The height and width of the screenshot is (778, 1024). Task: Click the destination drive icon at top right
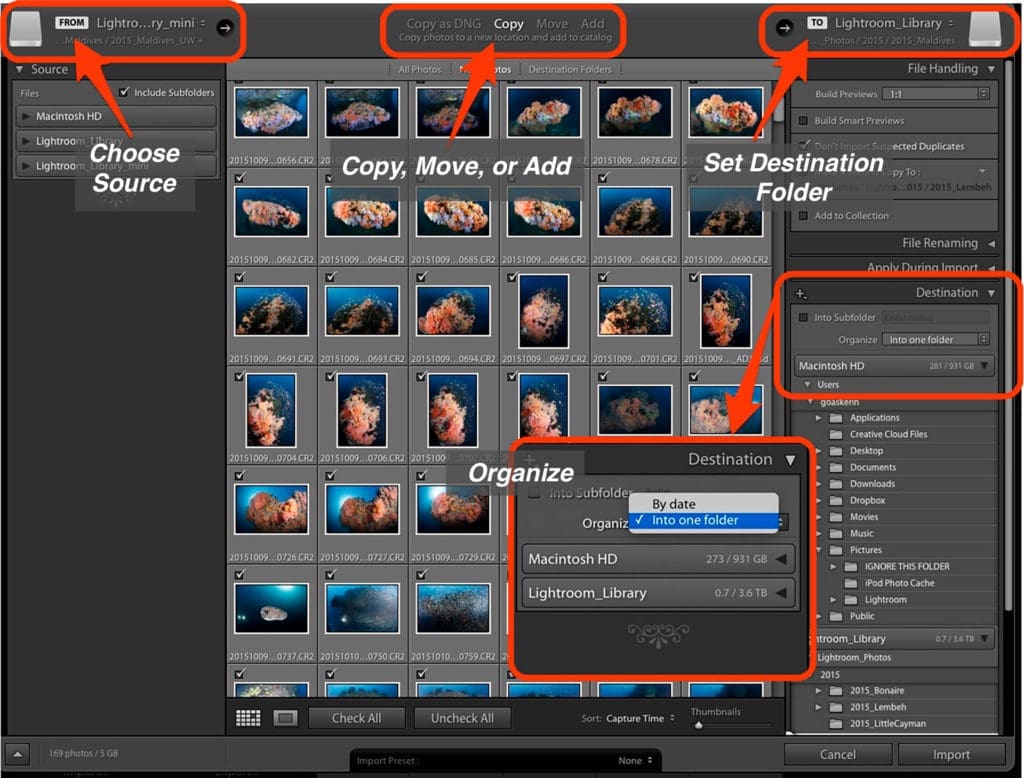985,29
